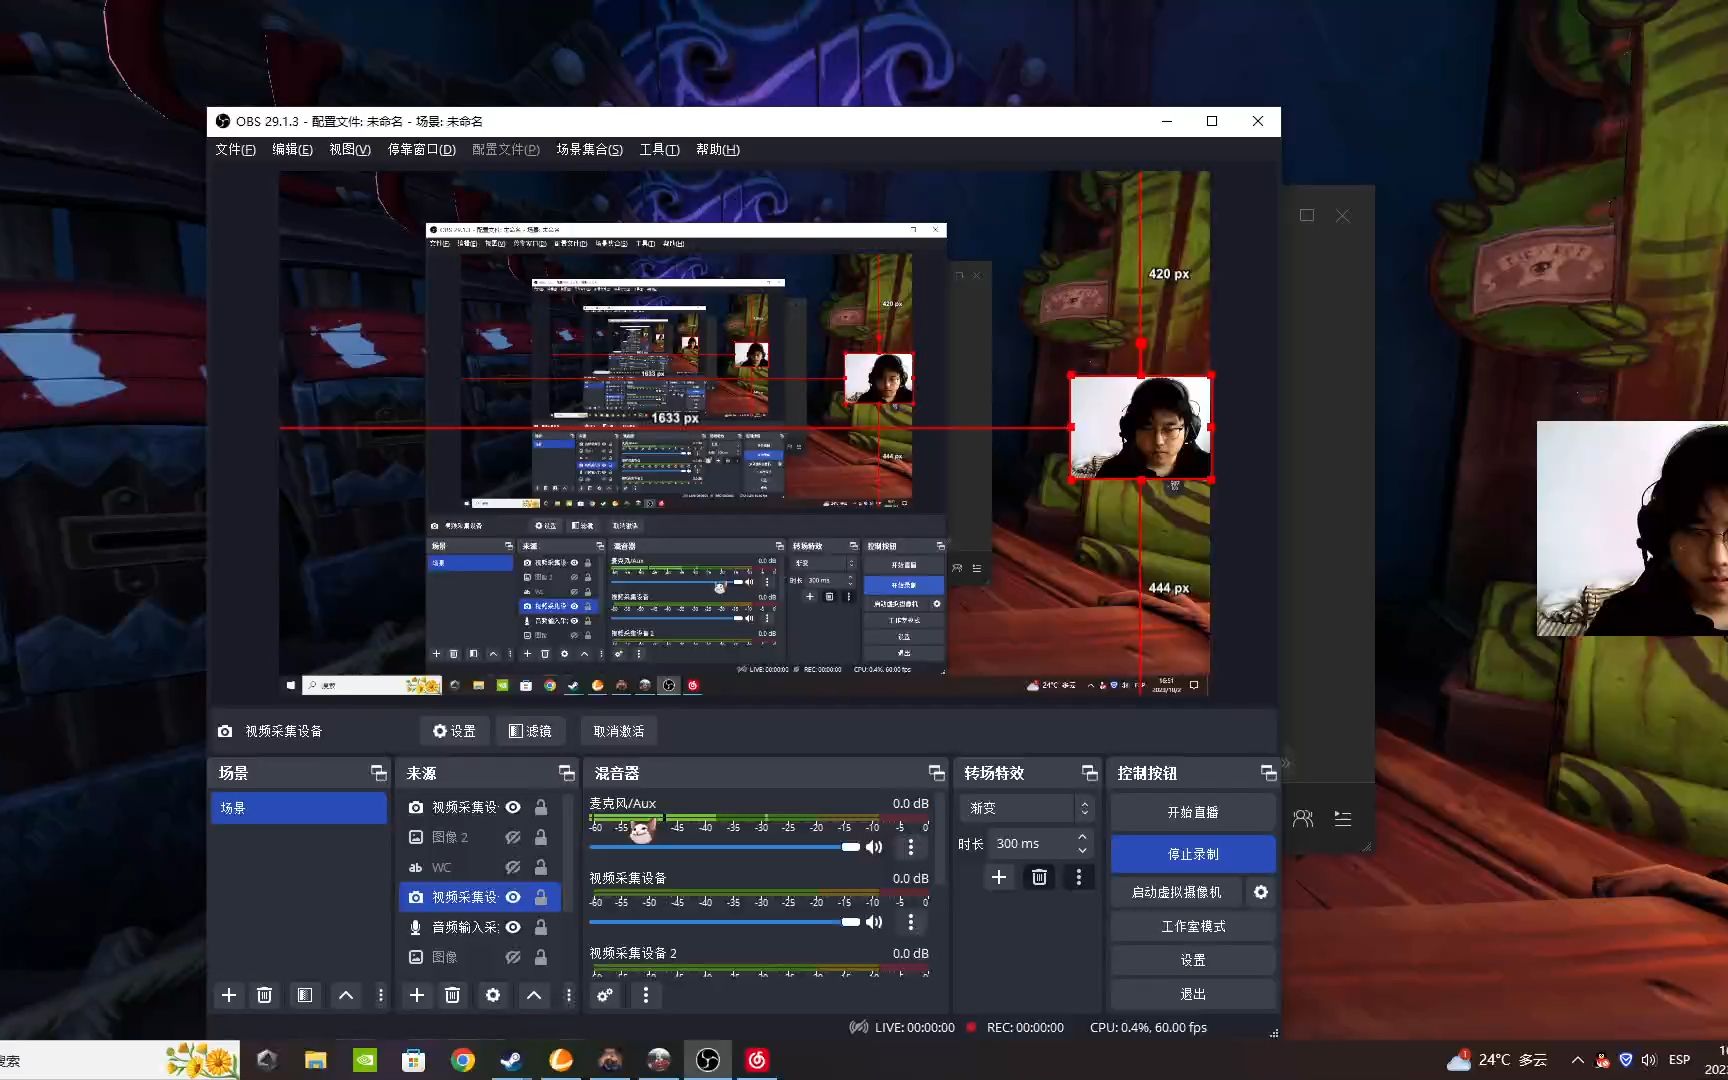This screenshot has height=1080, width=1728.
Task: Open advanced audio properties gears in 混音器 footer
Action: tap(605, 995)
